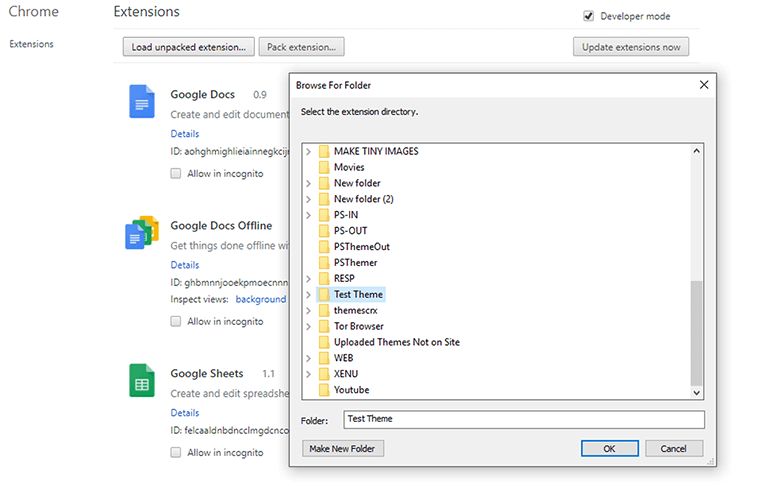777x486 pixels.
Task: Select the XENU folder icon
Action: click(324, 374)
